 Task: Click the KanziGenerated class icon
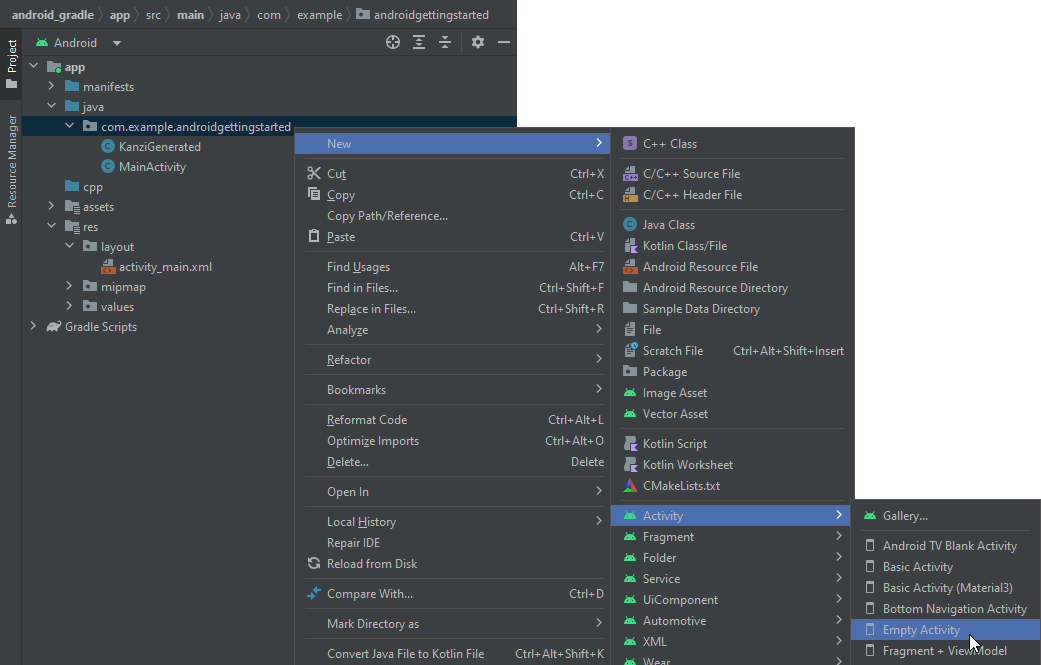pos(107,146)
